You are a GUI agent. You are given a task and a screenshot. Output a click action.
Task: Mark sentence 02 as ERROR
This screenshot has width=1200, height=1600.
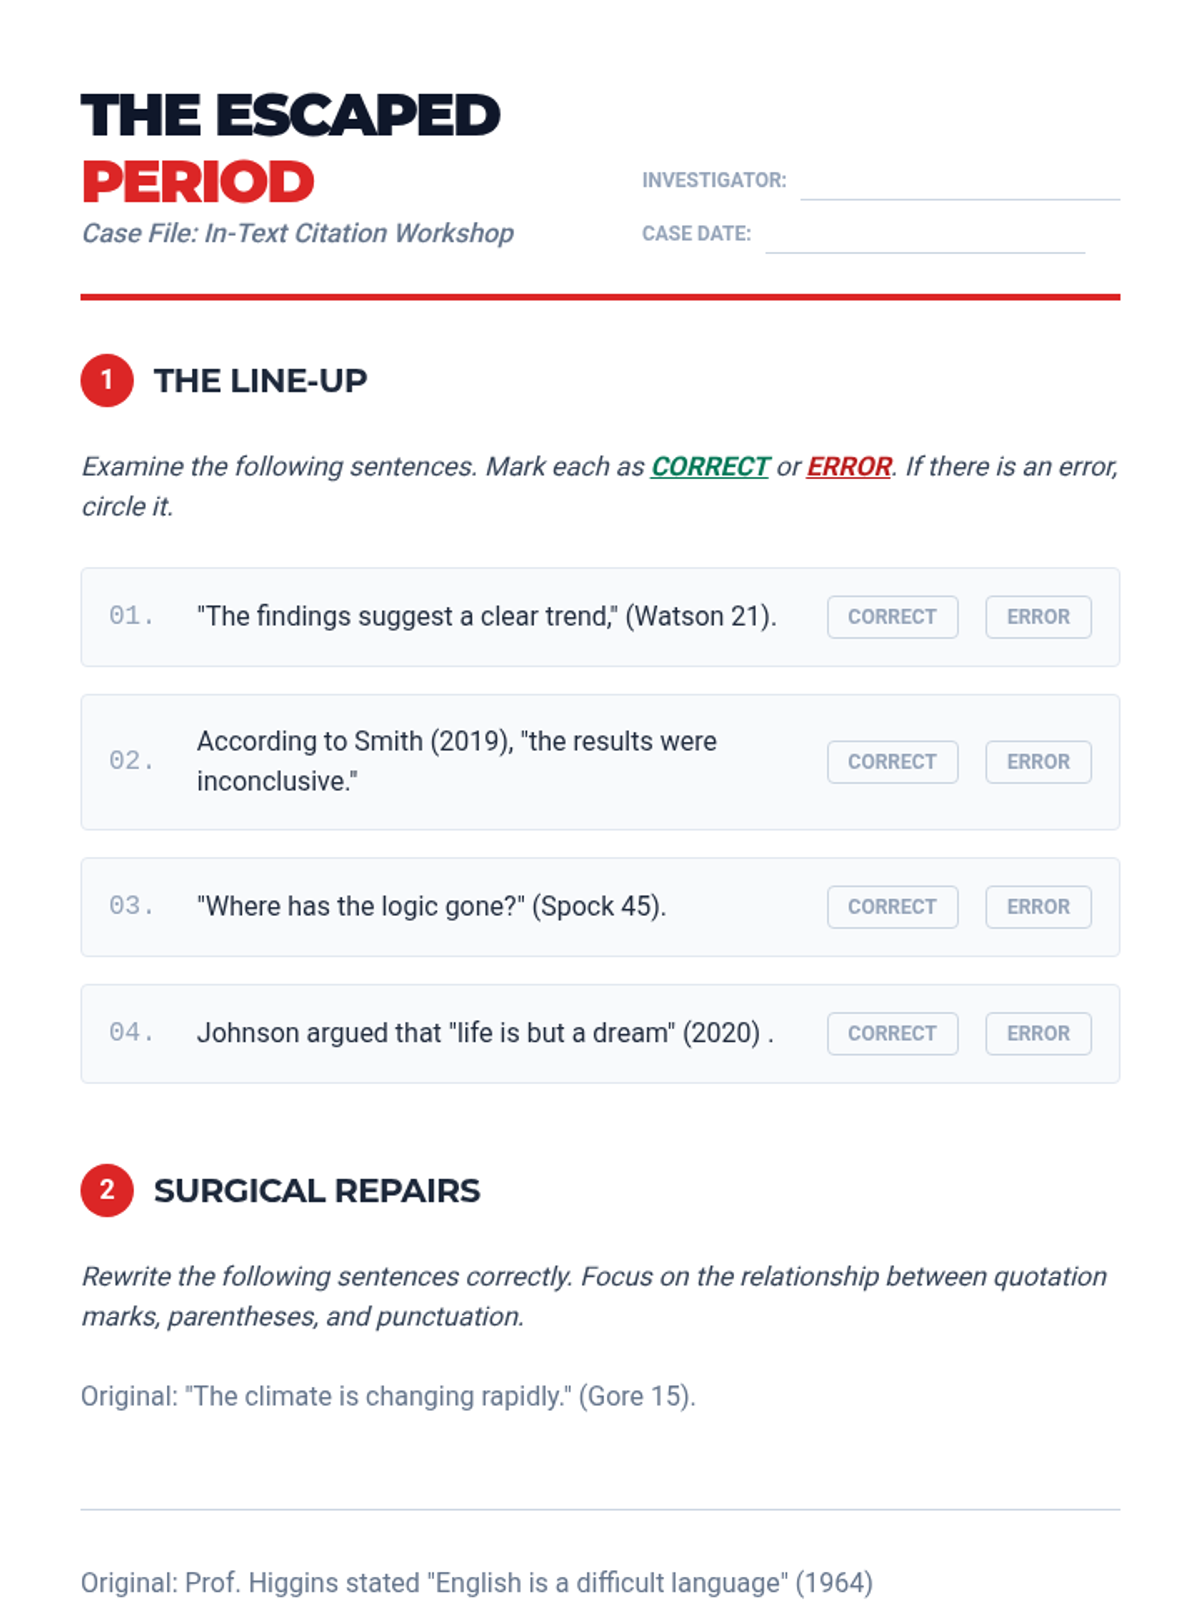[1038, 762]
